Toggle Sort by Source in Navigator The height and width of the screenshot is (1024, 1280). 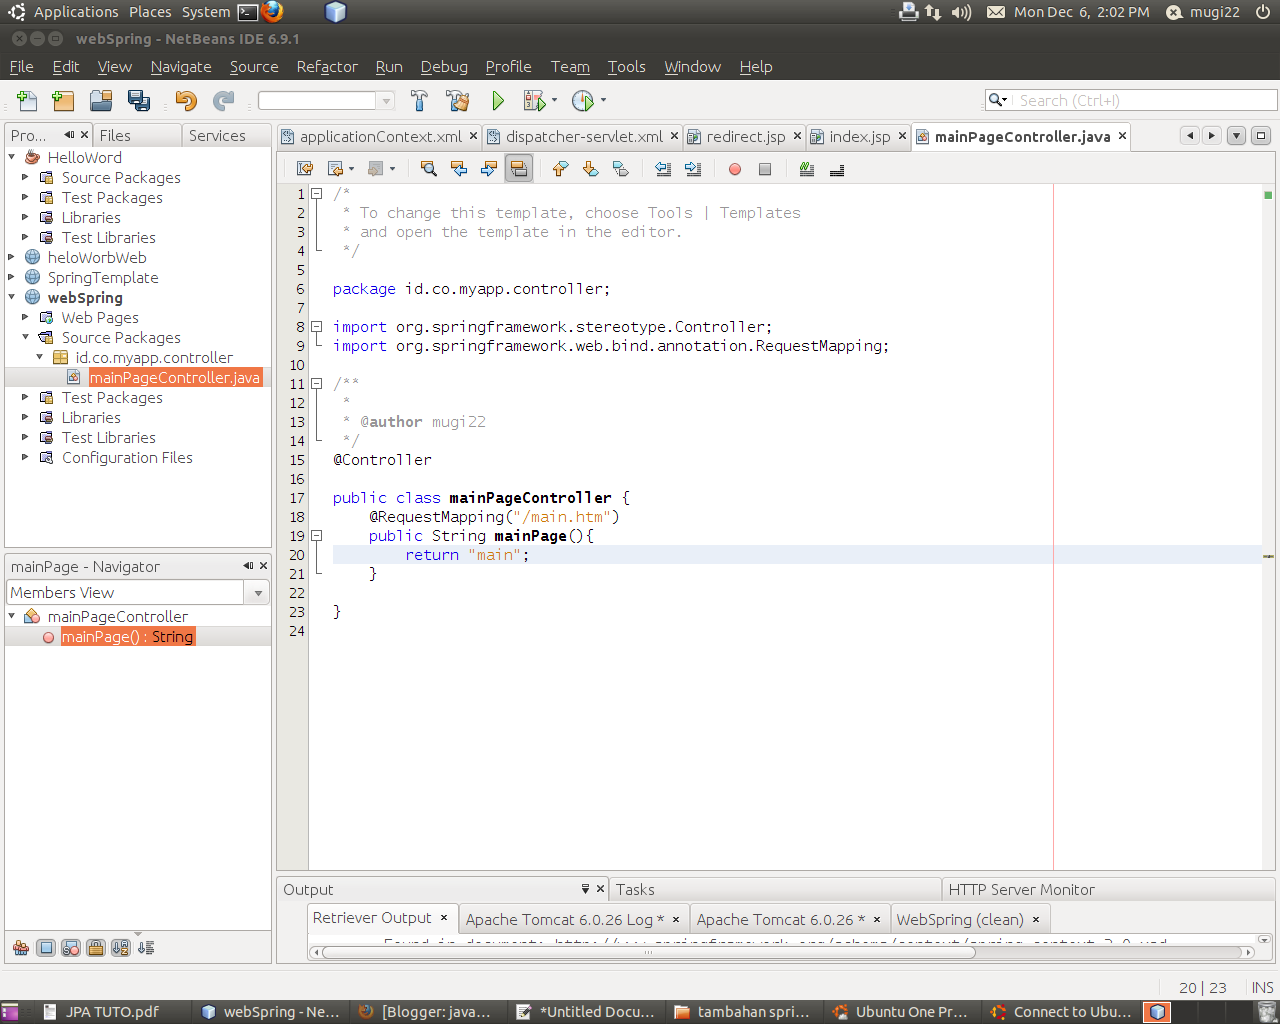pos(146,948)
